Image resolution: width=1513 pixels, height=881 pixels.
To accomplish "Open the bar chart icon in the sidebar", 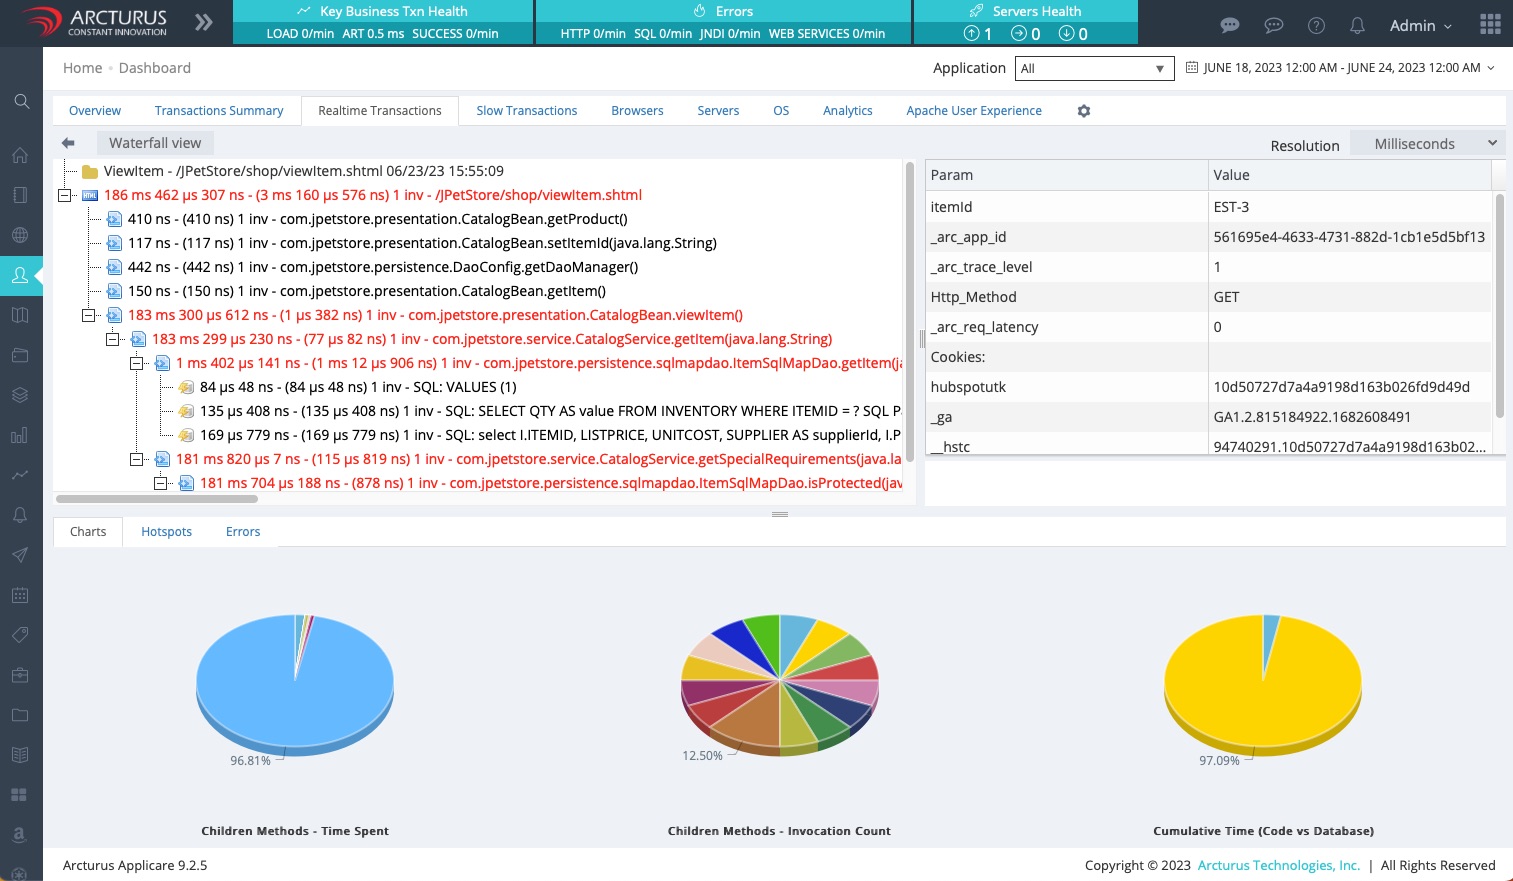I will pos(20,435).
